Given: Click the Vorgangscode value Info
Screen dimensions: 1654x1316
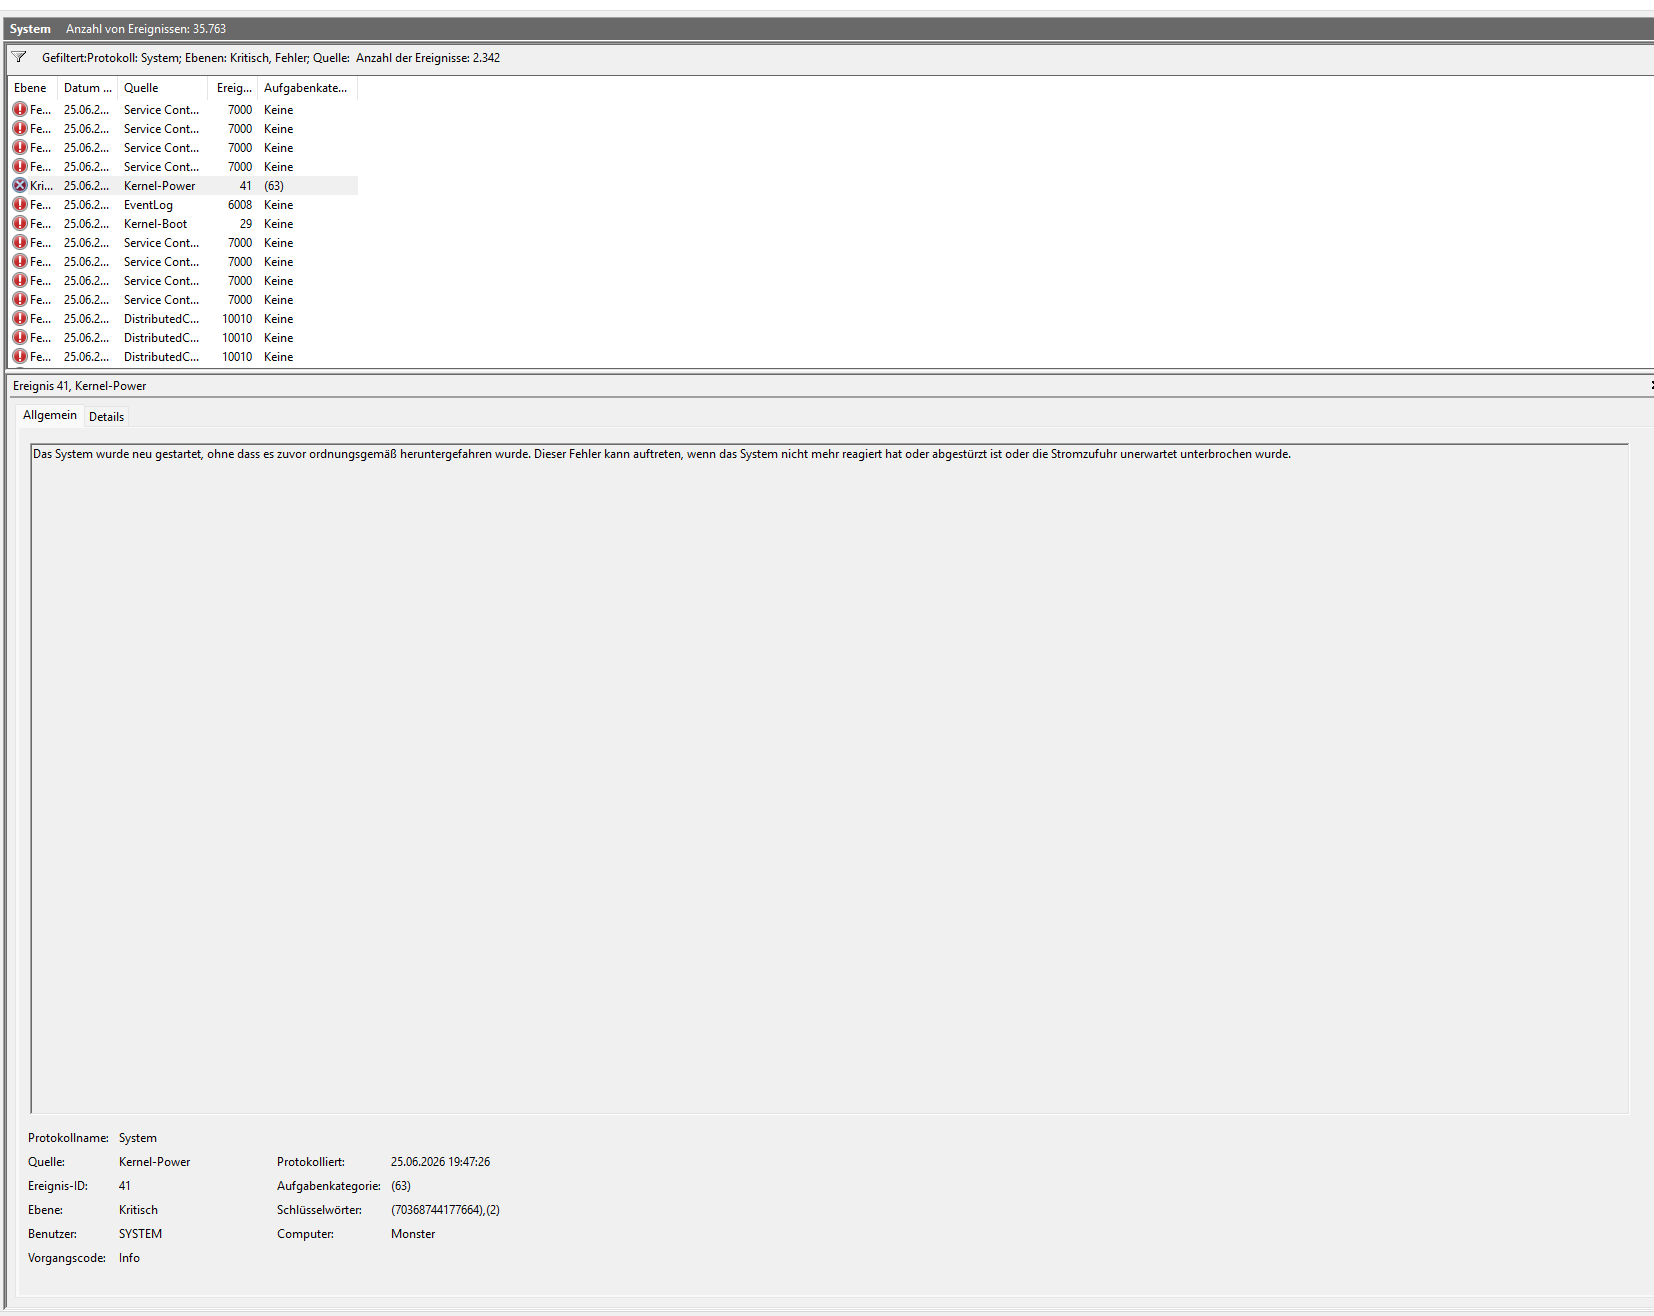Looking at the screenshot, I should [129, 1258].
